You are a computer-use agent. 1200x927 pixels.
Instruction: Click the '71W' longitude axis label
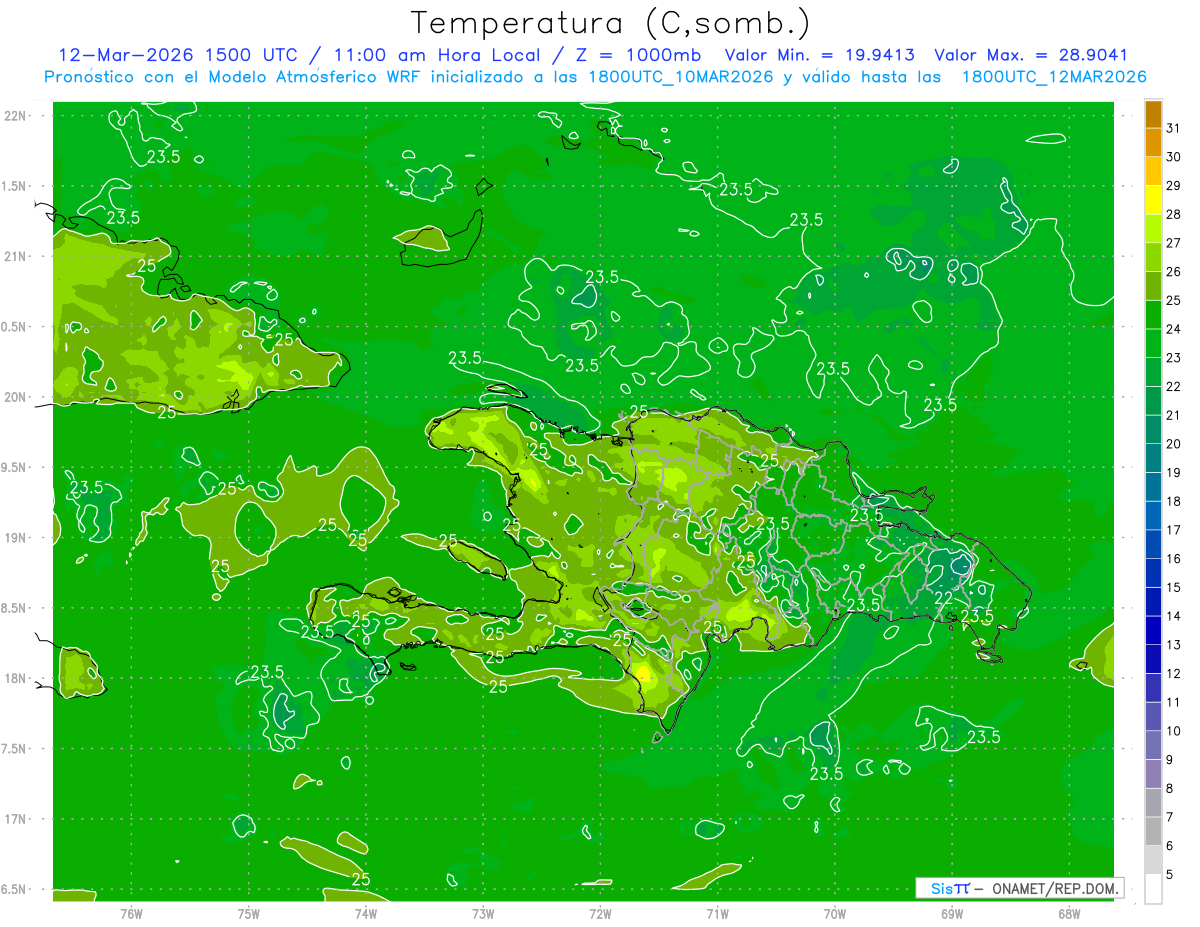717,913
